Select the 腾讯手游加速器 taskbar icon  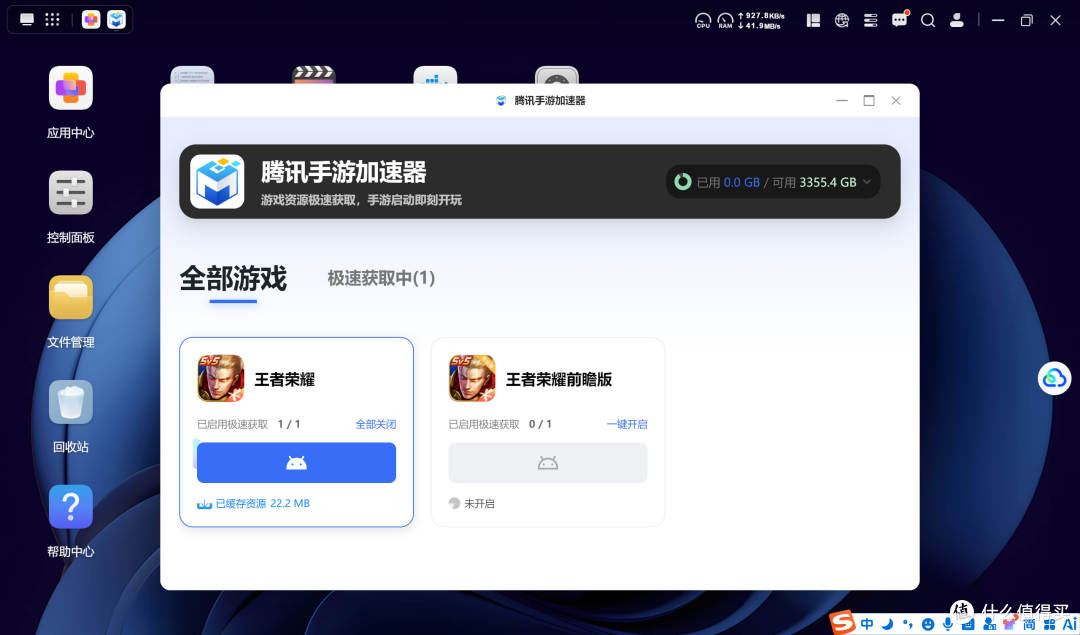(x=116, y=19)
